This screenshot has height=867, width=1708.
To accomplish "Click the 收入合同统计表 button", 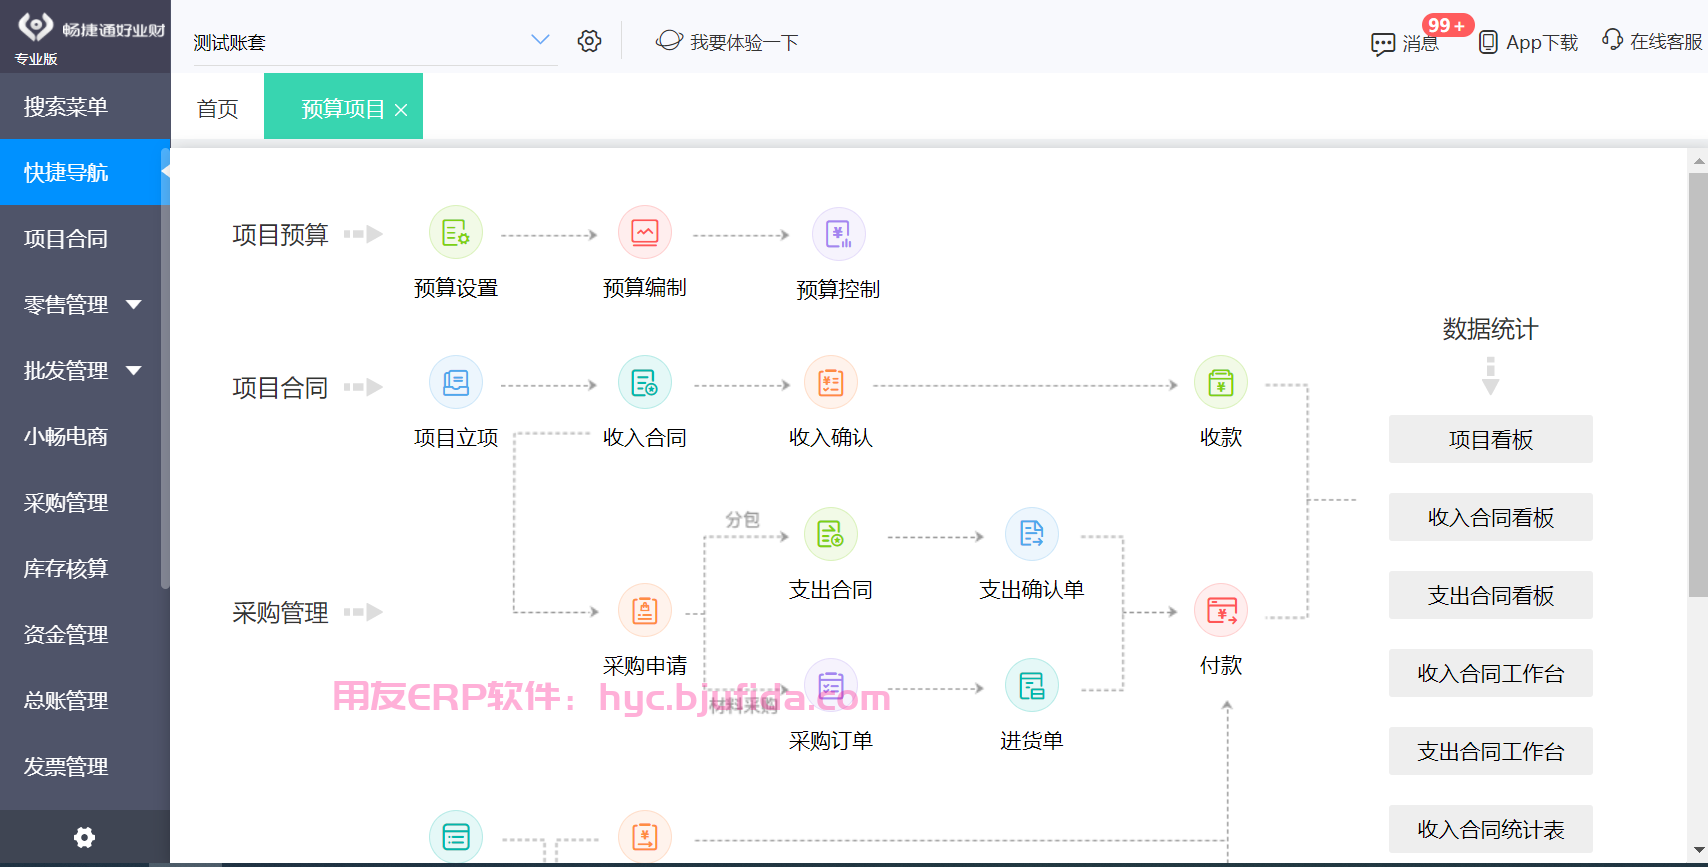I will [1491, 829].
